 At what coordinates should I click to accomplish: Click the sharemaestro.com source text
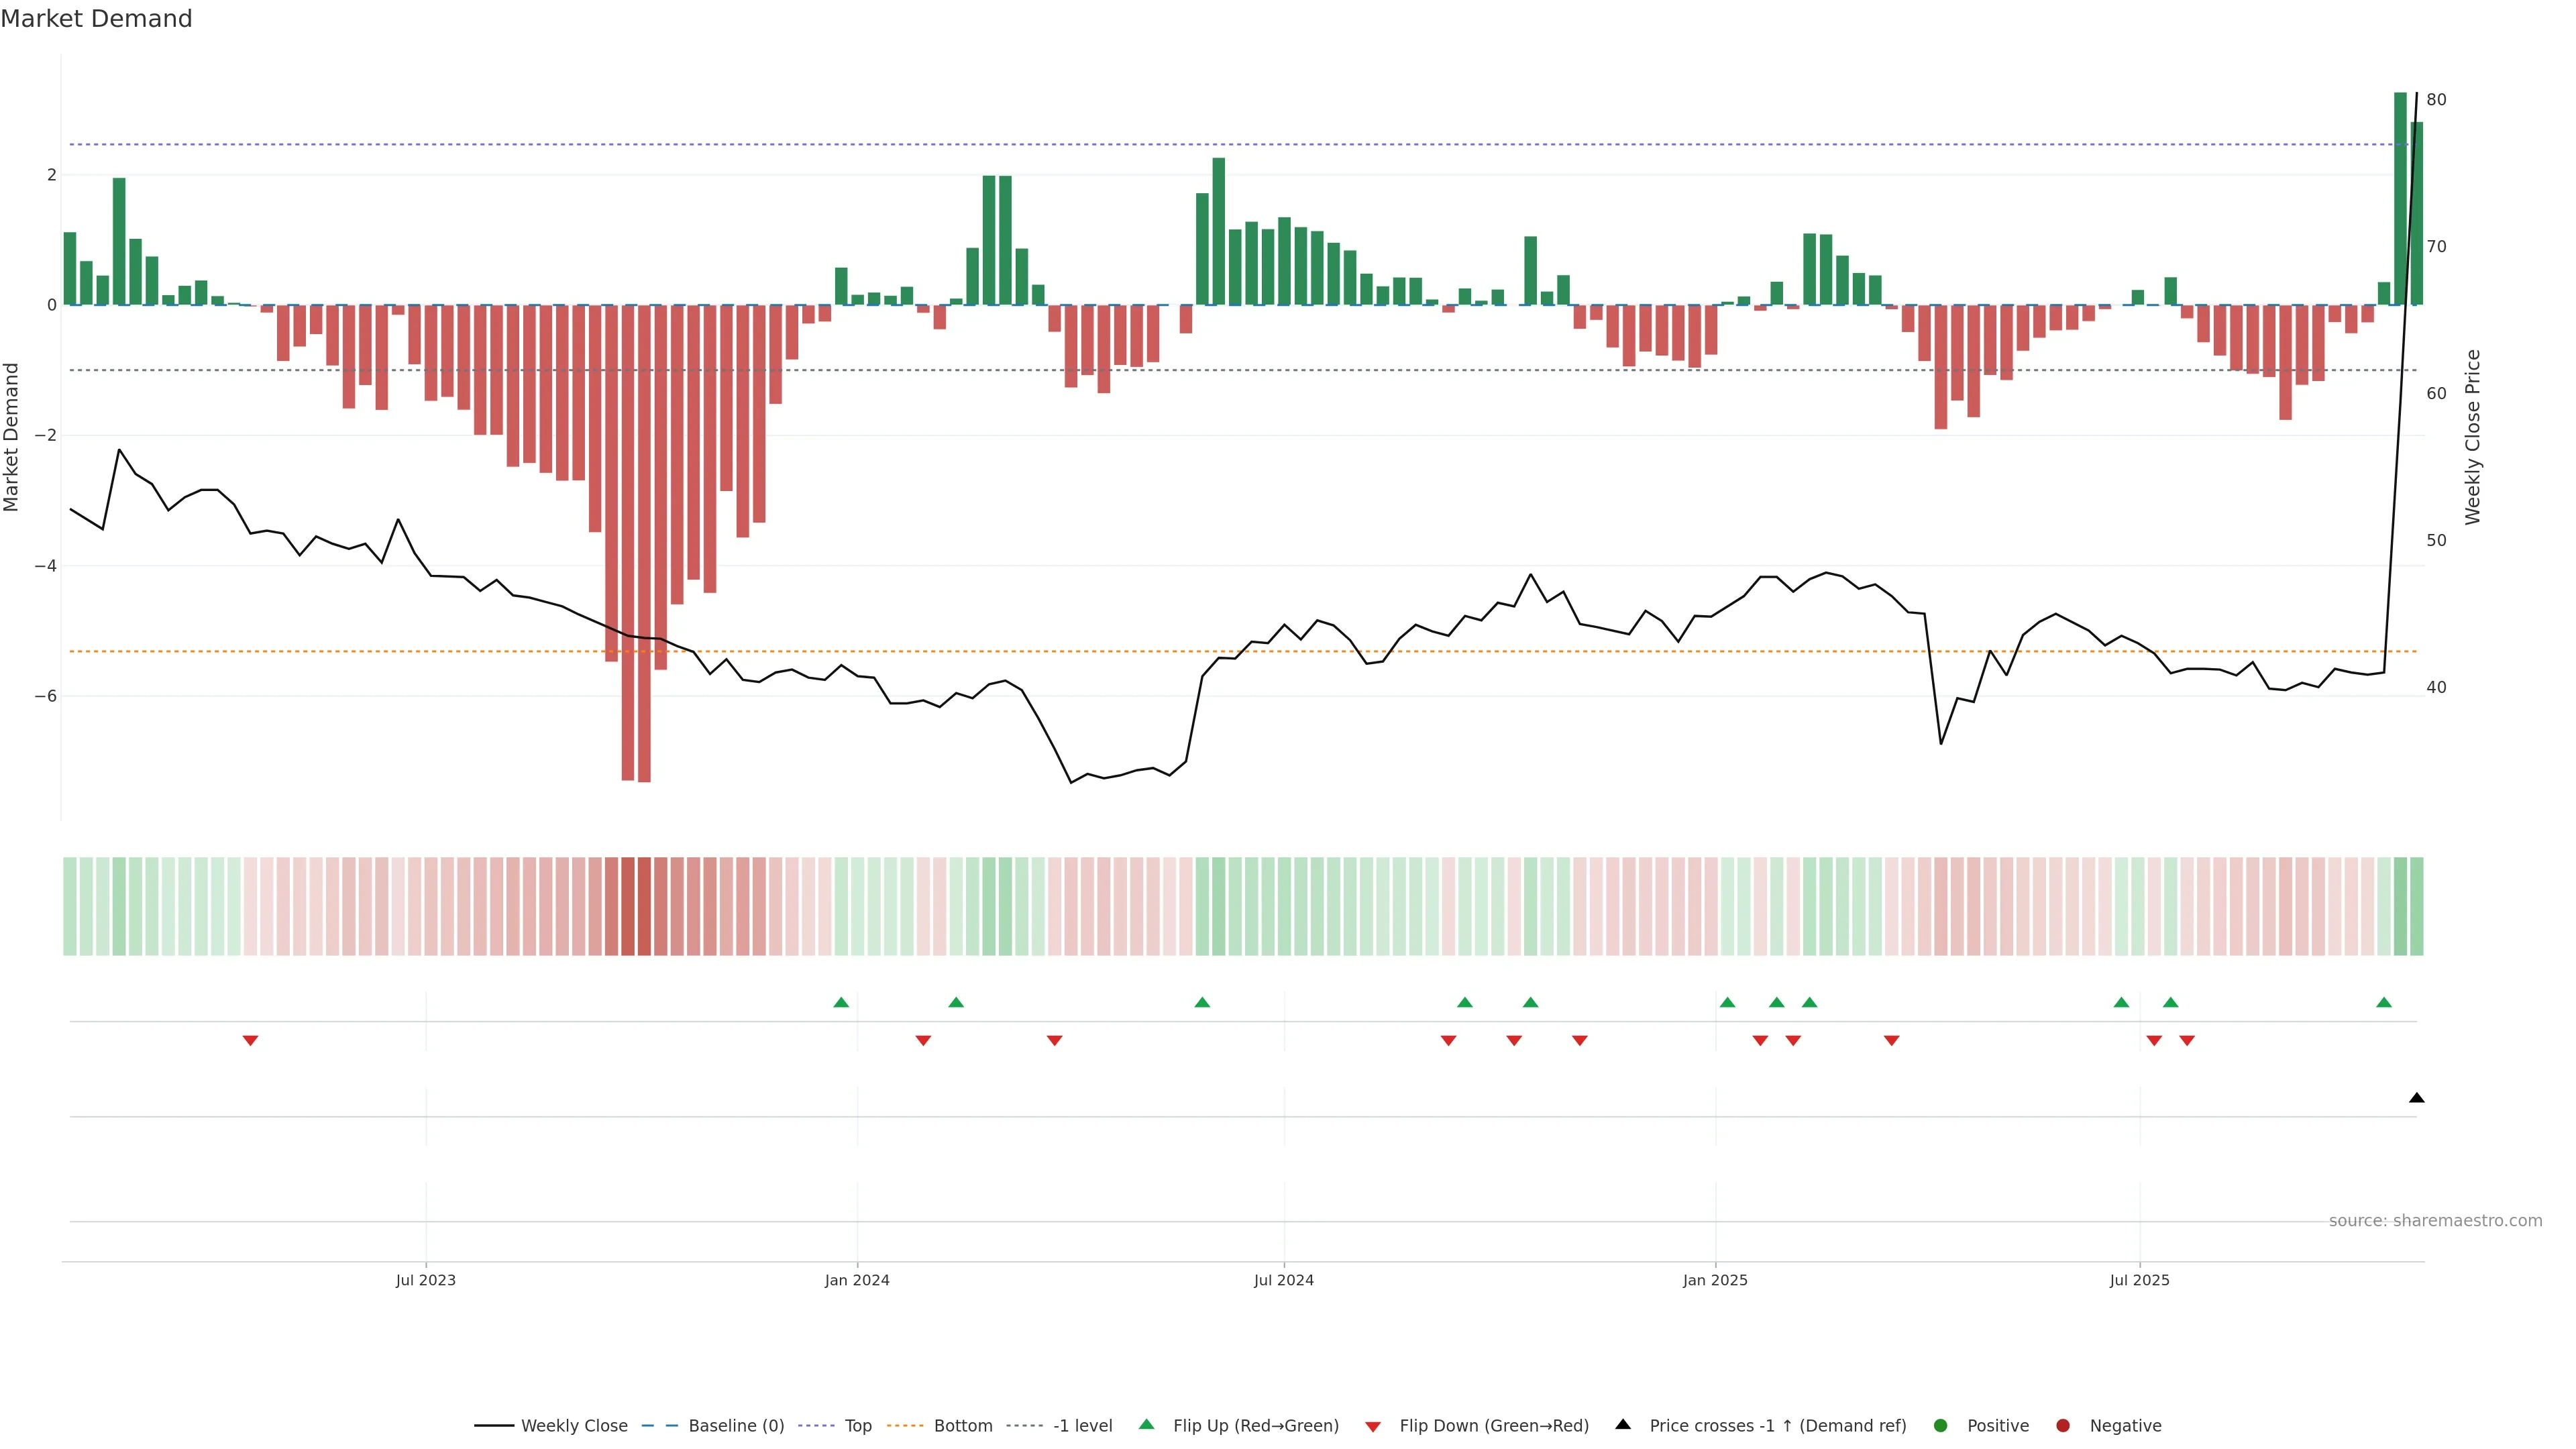[2435, 1221]
